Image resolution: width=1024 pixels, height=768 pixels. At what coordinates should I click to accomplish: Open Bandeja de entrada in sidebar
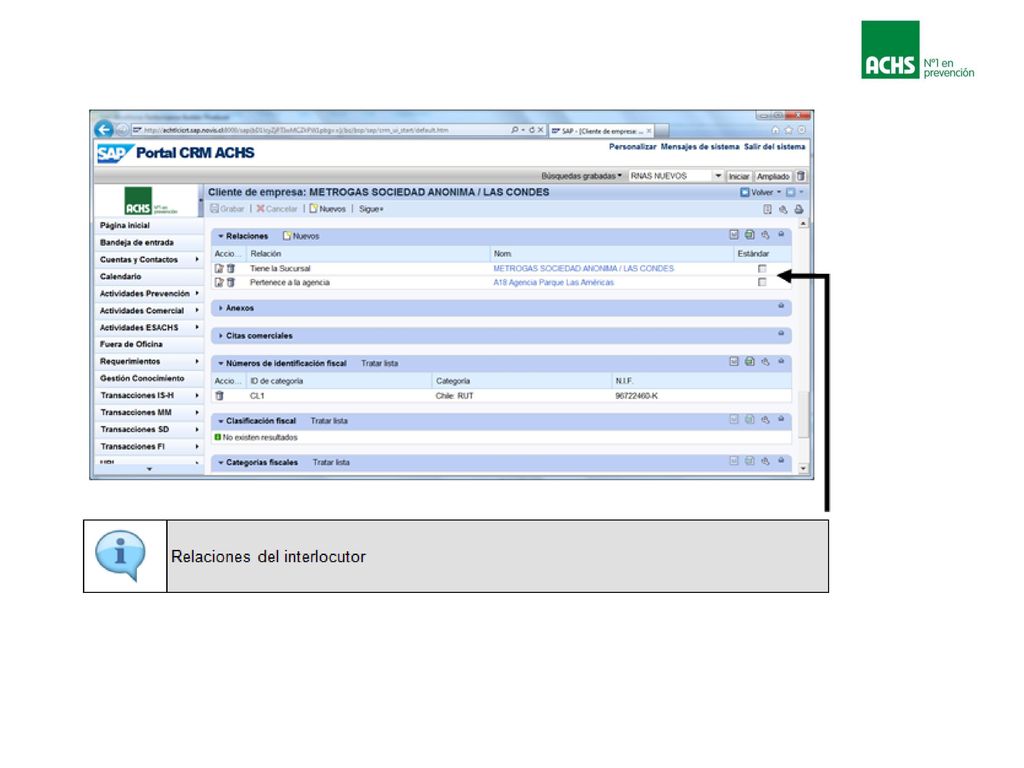click(x=149, y=243)
